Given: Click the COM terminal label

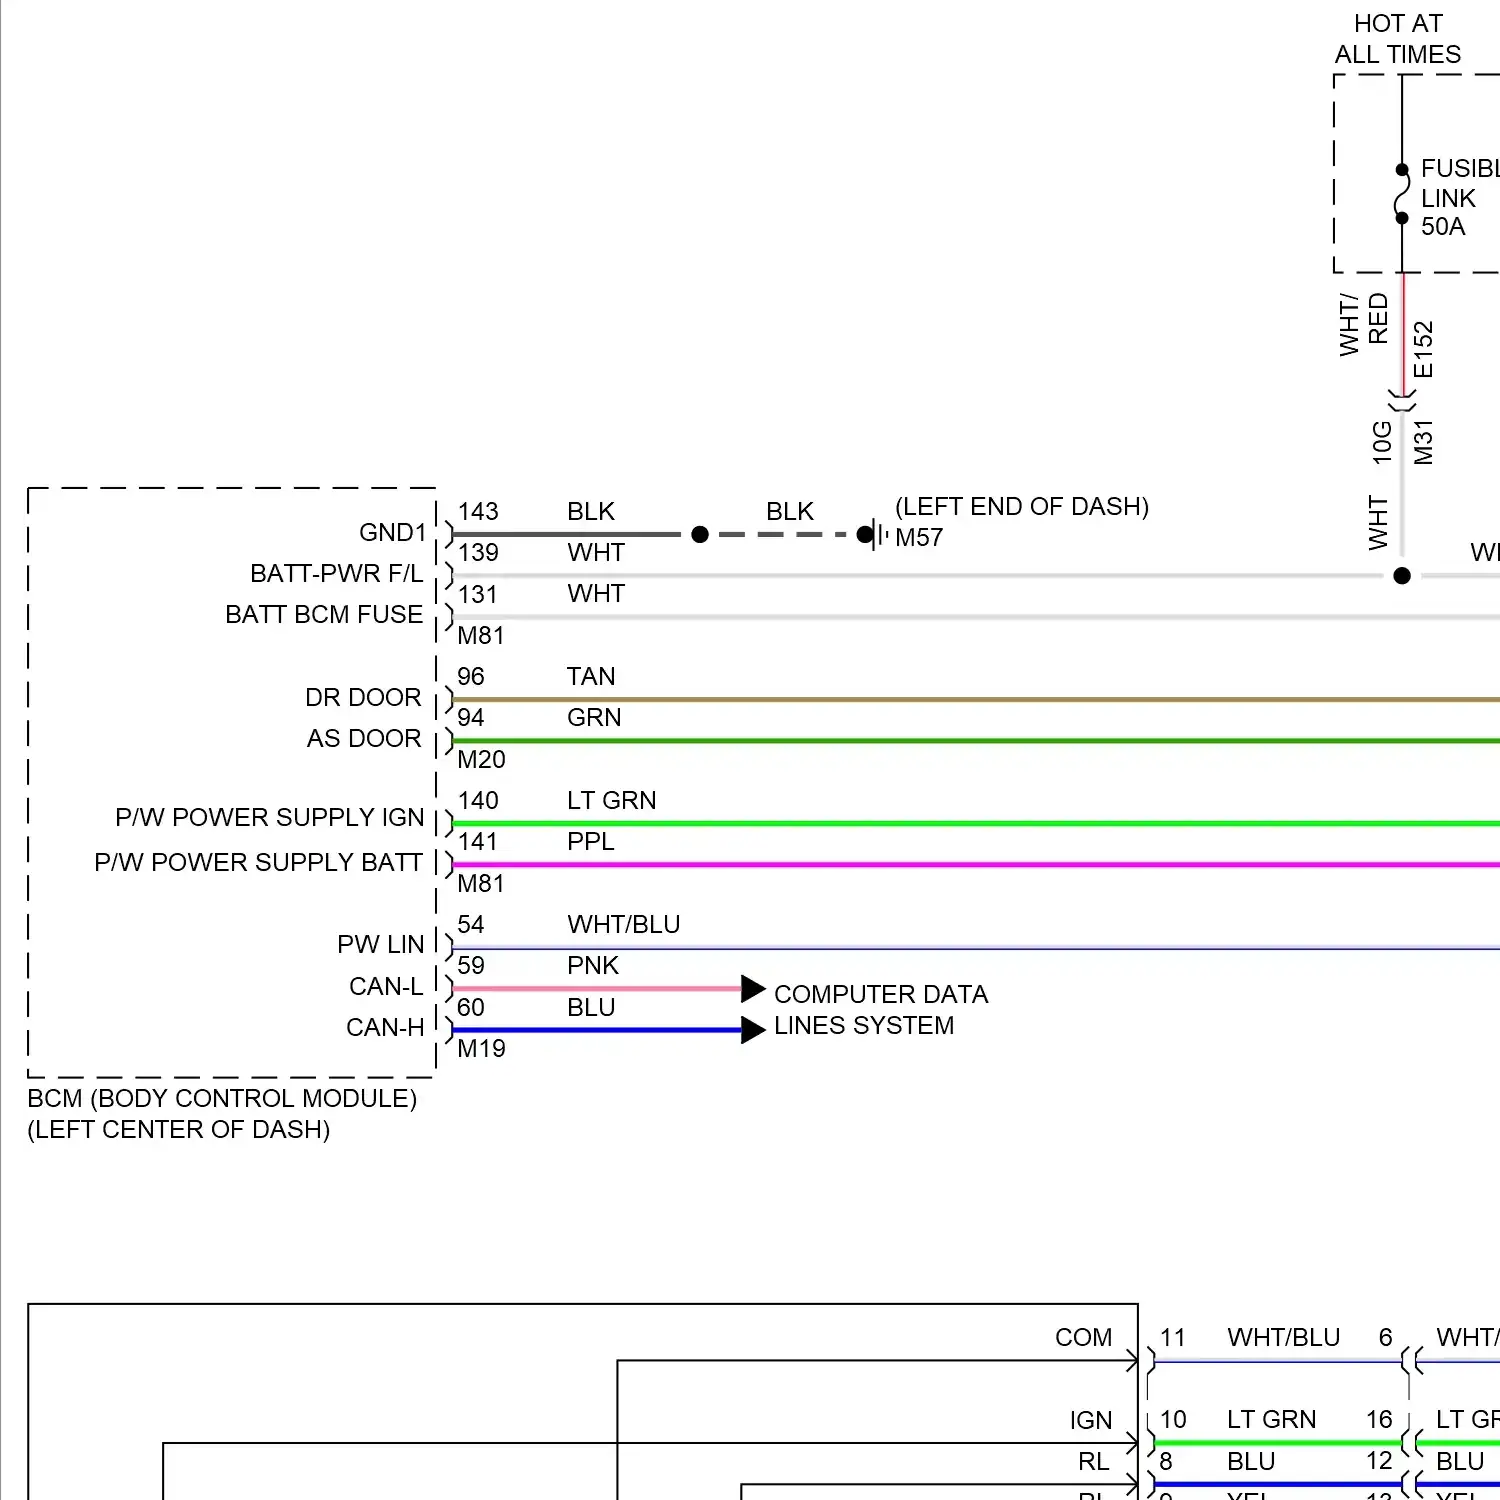Looking at the screenshot, I should [x=1083, y=1337].
